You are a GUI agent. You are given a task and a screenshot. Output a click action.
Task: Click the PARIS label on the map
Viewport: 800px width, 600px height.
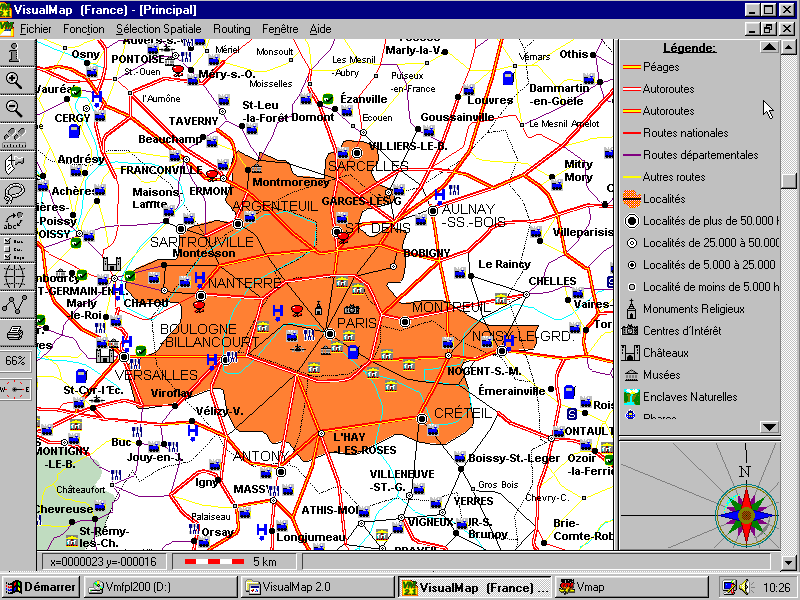(357, 323)
